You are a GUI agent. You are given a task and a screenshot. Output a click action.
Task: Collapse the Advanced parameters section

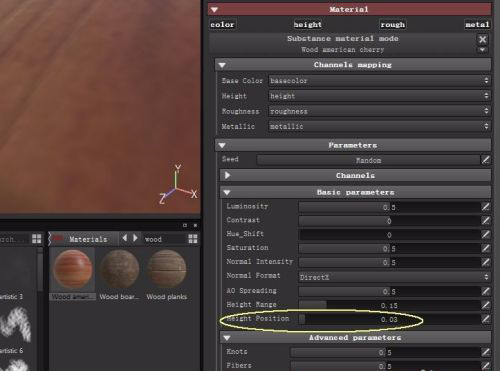(x=355, y=338)
